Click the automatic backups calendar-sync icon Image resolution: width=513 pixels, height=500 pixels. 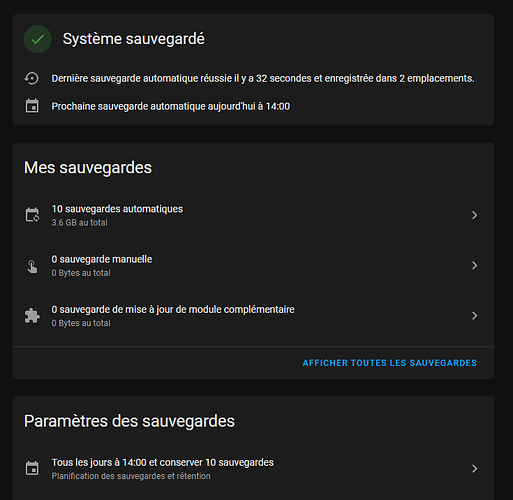[32, 215]
